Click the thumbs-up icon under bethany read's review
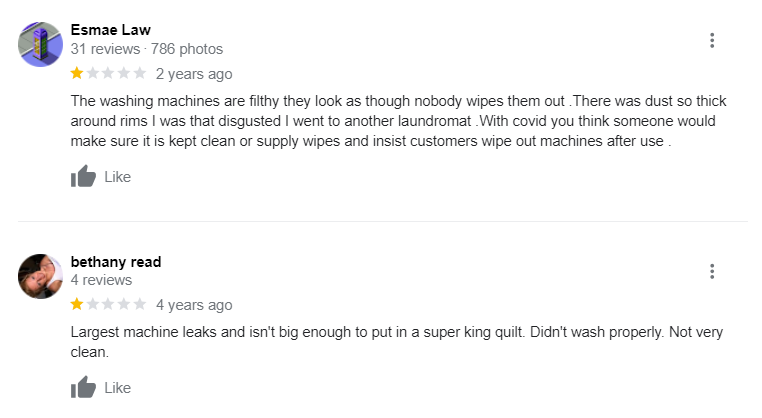This screenshot has height=418, width=762. (83, 387)
